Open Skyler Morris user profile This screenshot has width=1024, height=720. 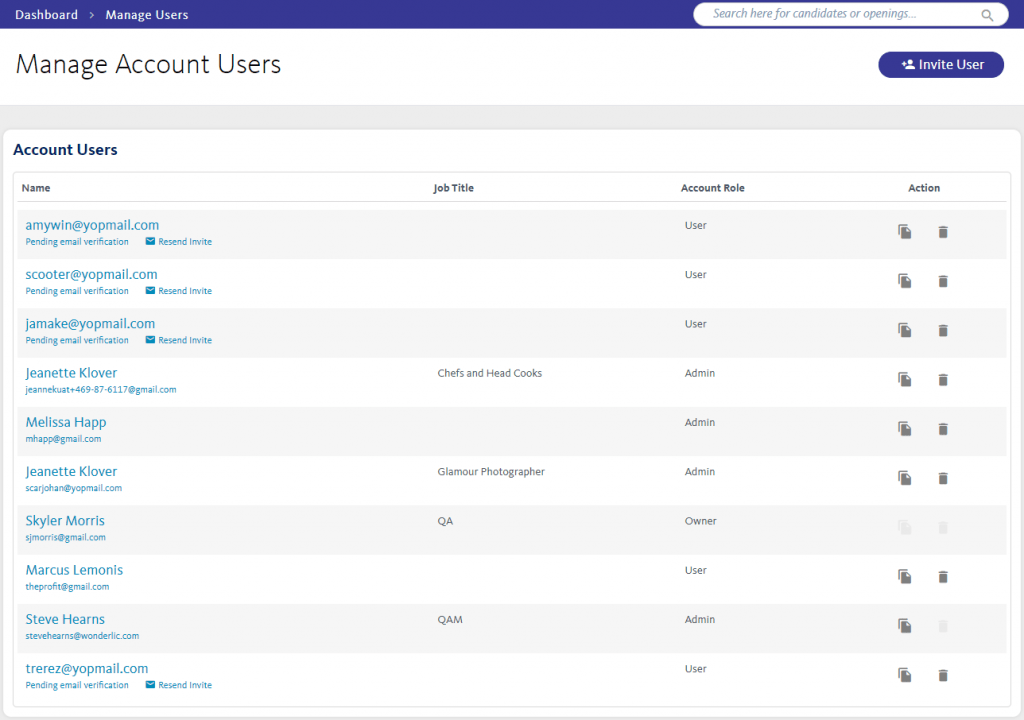tap(65, 521)
